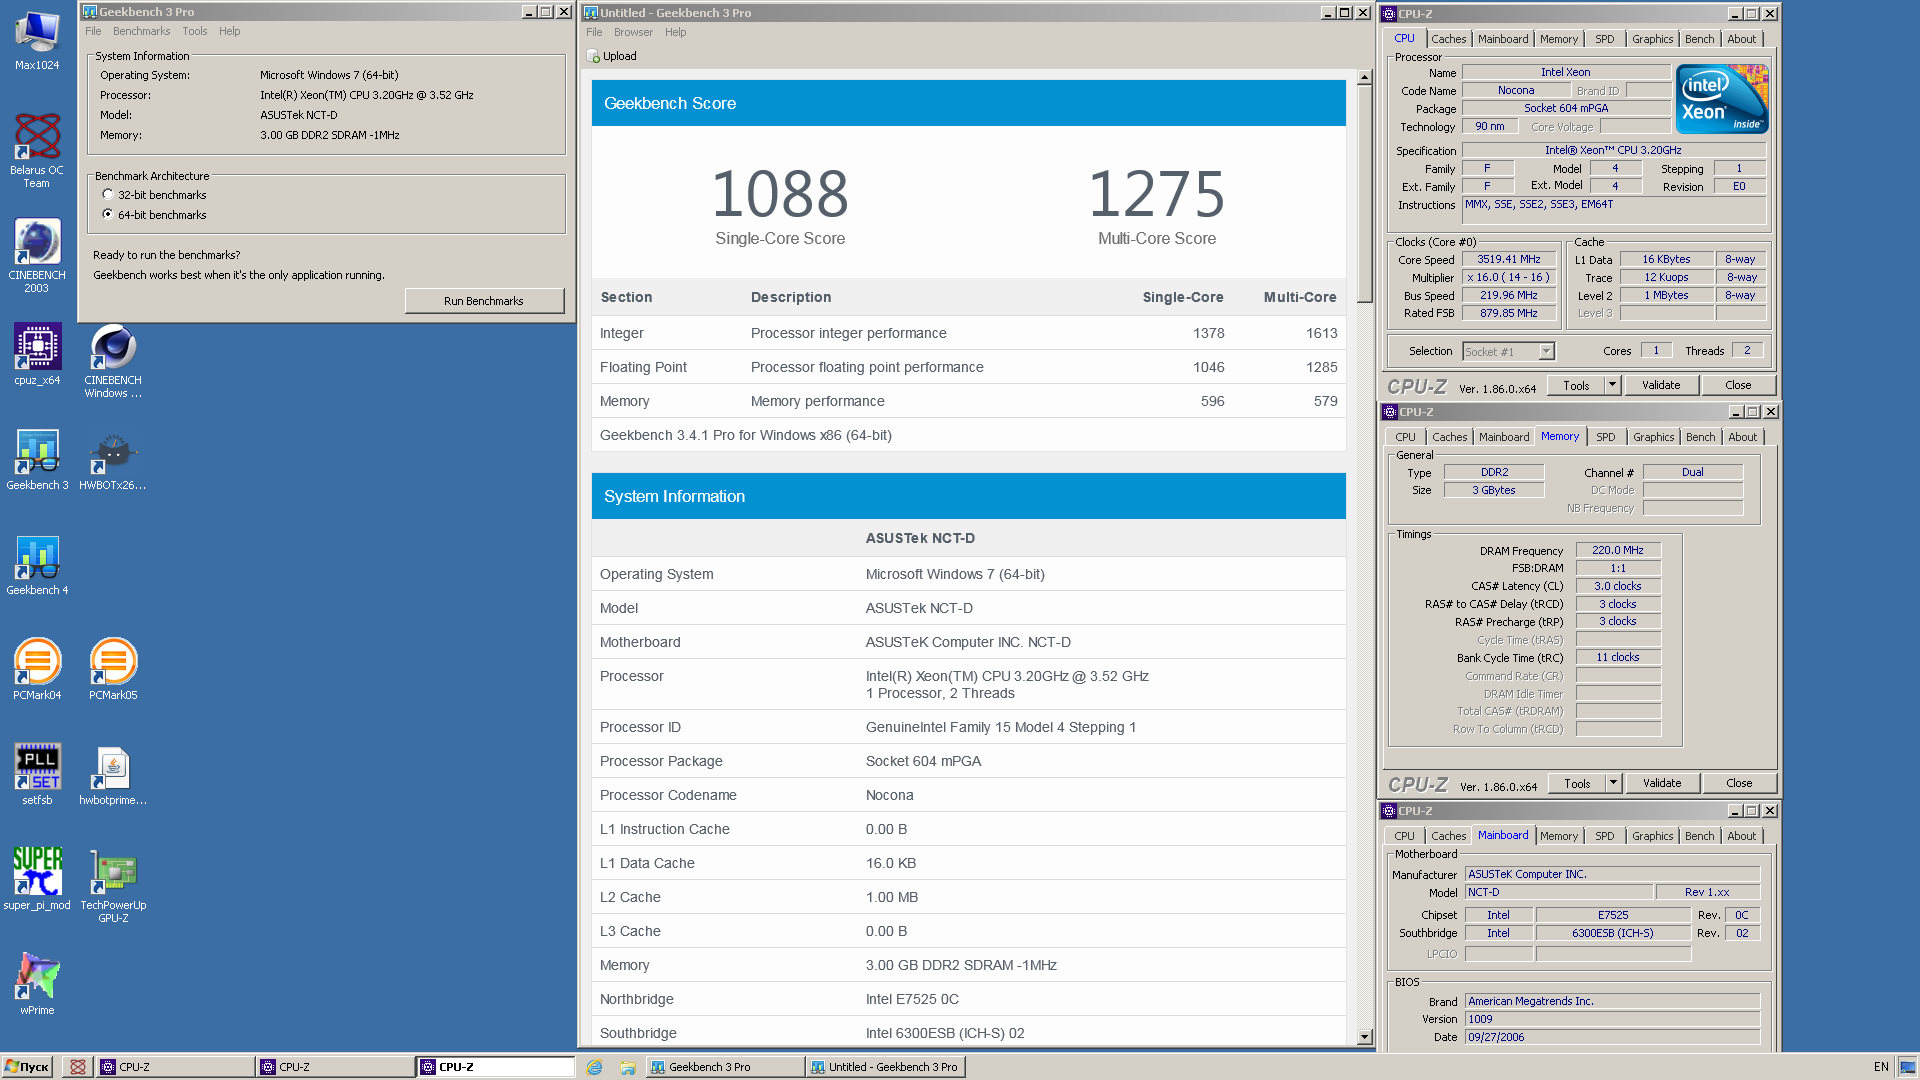The width and height of the screenshot is (1920, 1080).
Task: Open Help menu in the Untitled results window
Action: click(x=676, y=32)
